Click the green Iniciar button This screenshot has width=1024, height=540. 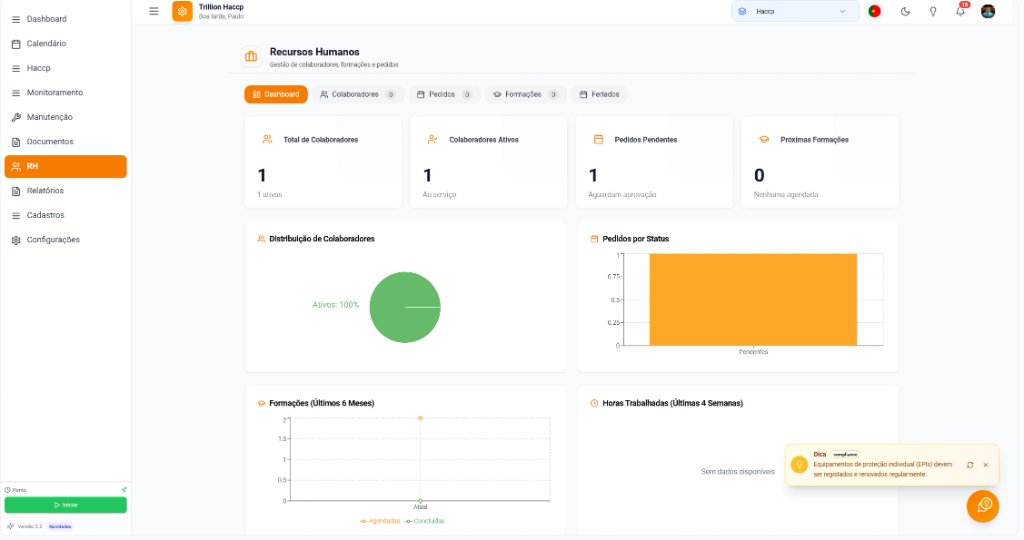pos(65,505)
